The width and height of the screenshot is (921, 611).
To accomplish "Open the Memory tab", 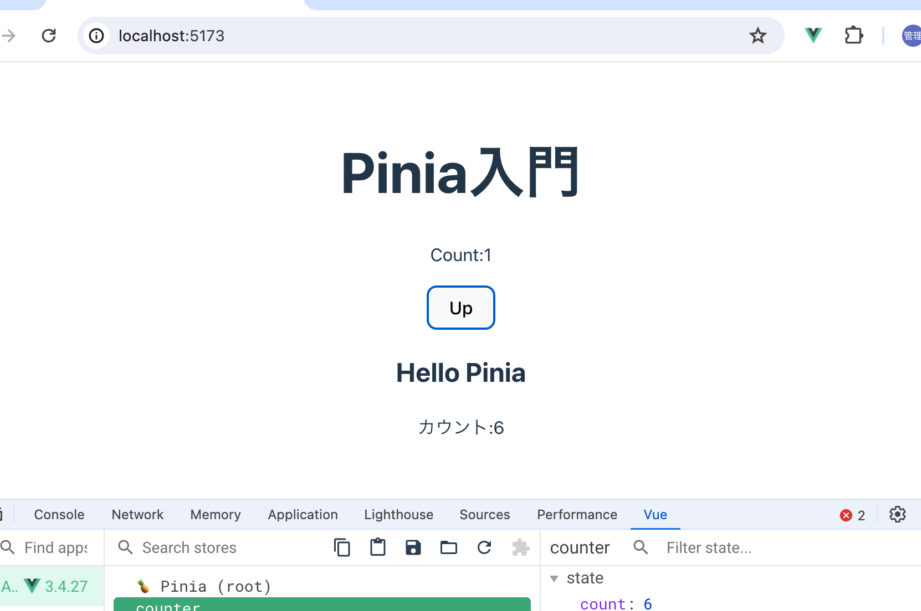I will click(216, 515).
